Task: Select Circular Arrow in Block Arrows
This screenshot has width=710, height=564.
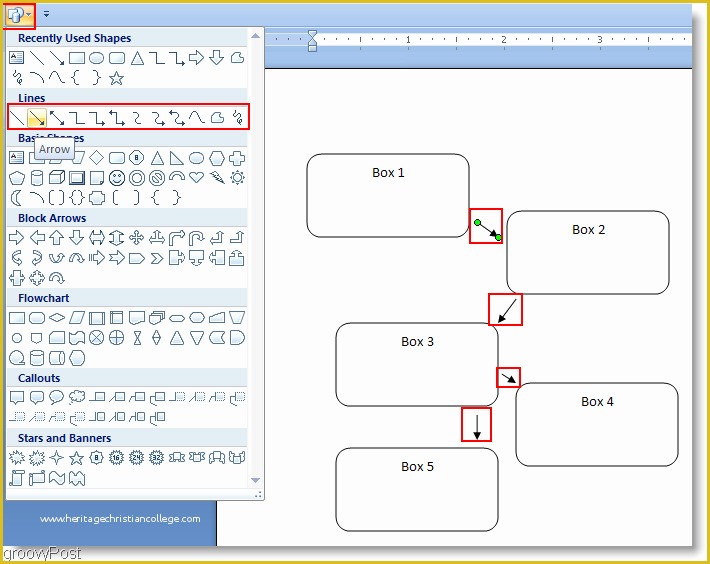Action: (57, 277)
